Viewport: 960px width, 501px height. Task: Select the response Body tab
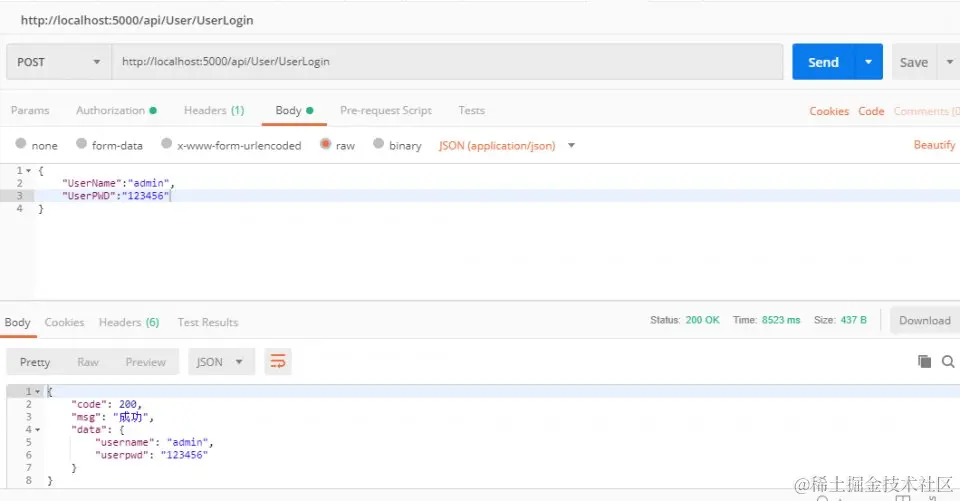pyautogui.click(x=17, y=322)
